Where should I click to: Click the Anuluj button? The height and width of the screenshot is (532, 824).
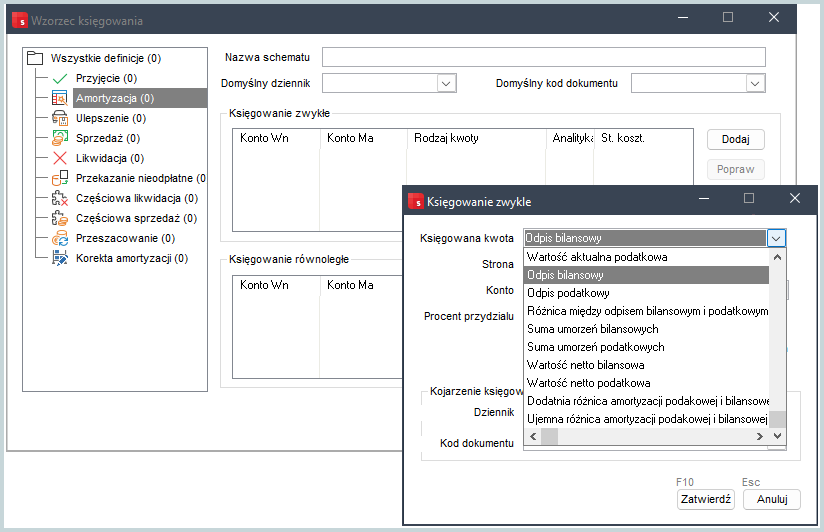[771, 499]
